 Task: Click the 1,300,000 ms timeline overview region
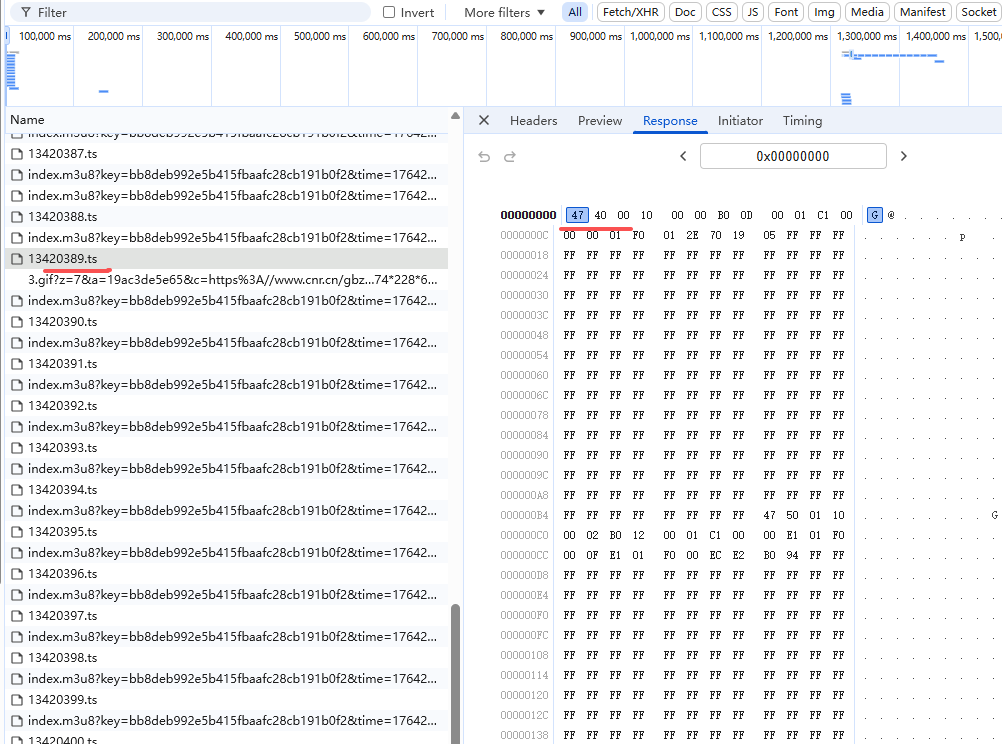[866, 70]
